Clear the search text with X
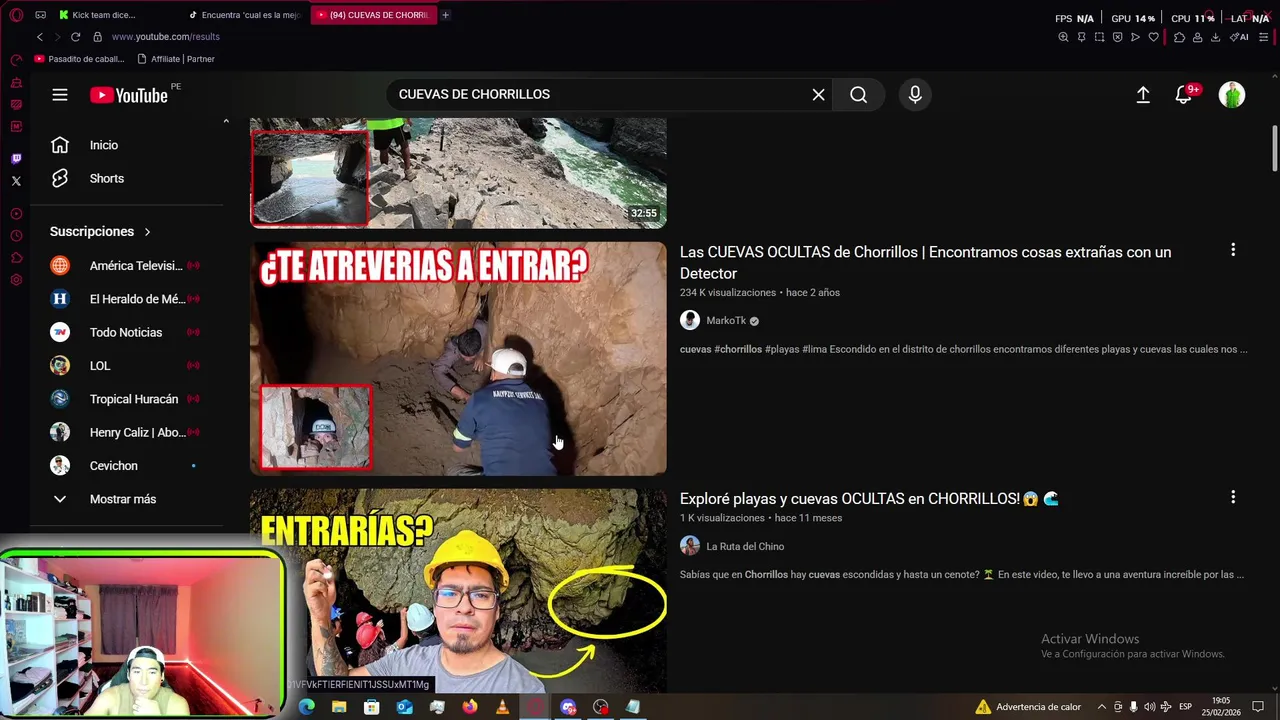 click(x=818, y=94)
